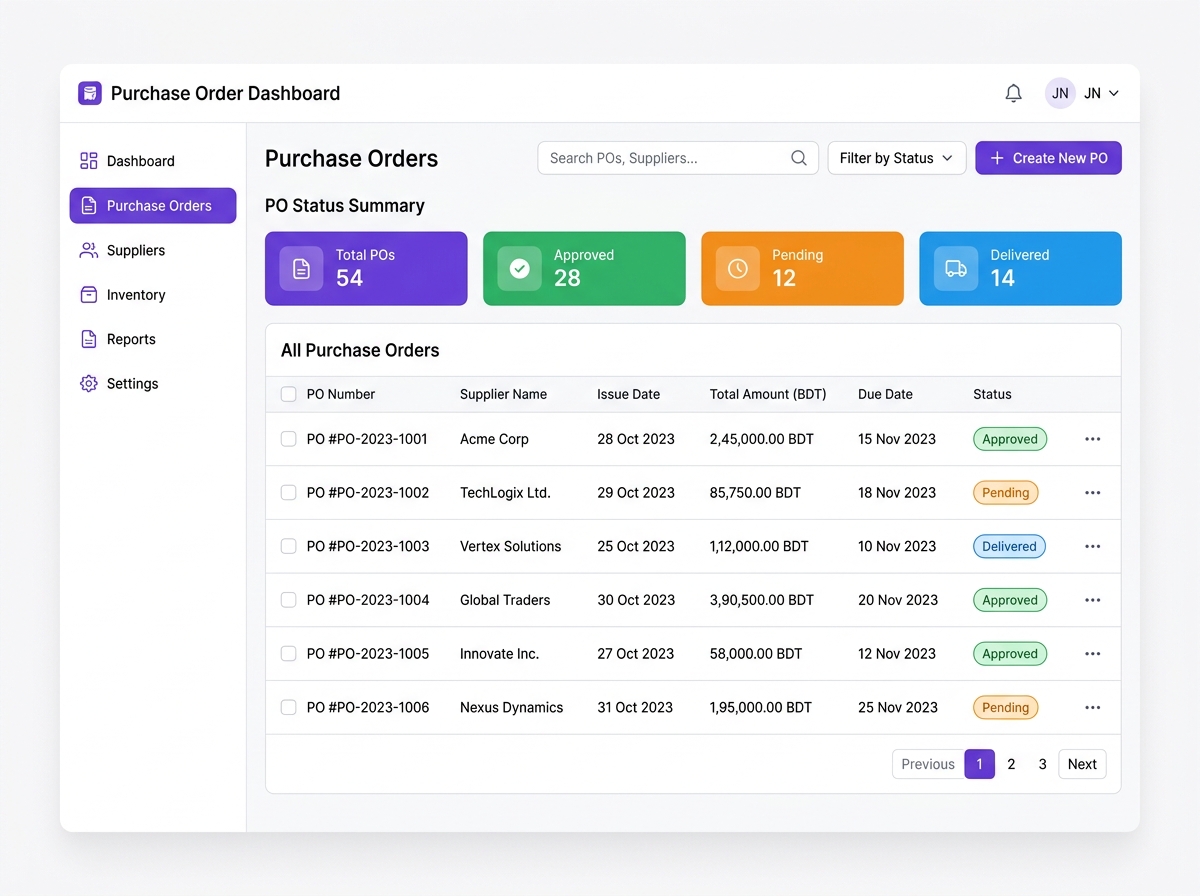1200x896 pixels.
Task: Click the Suppliers people icon
Action: tap(89, 250)
